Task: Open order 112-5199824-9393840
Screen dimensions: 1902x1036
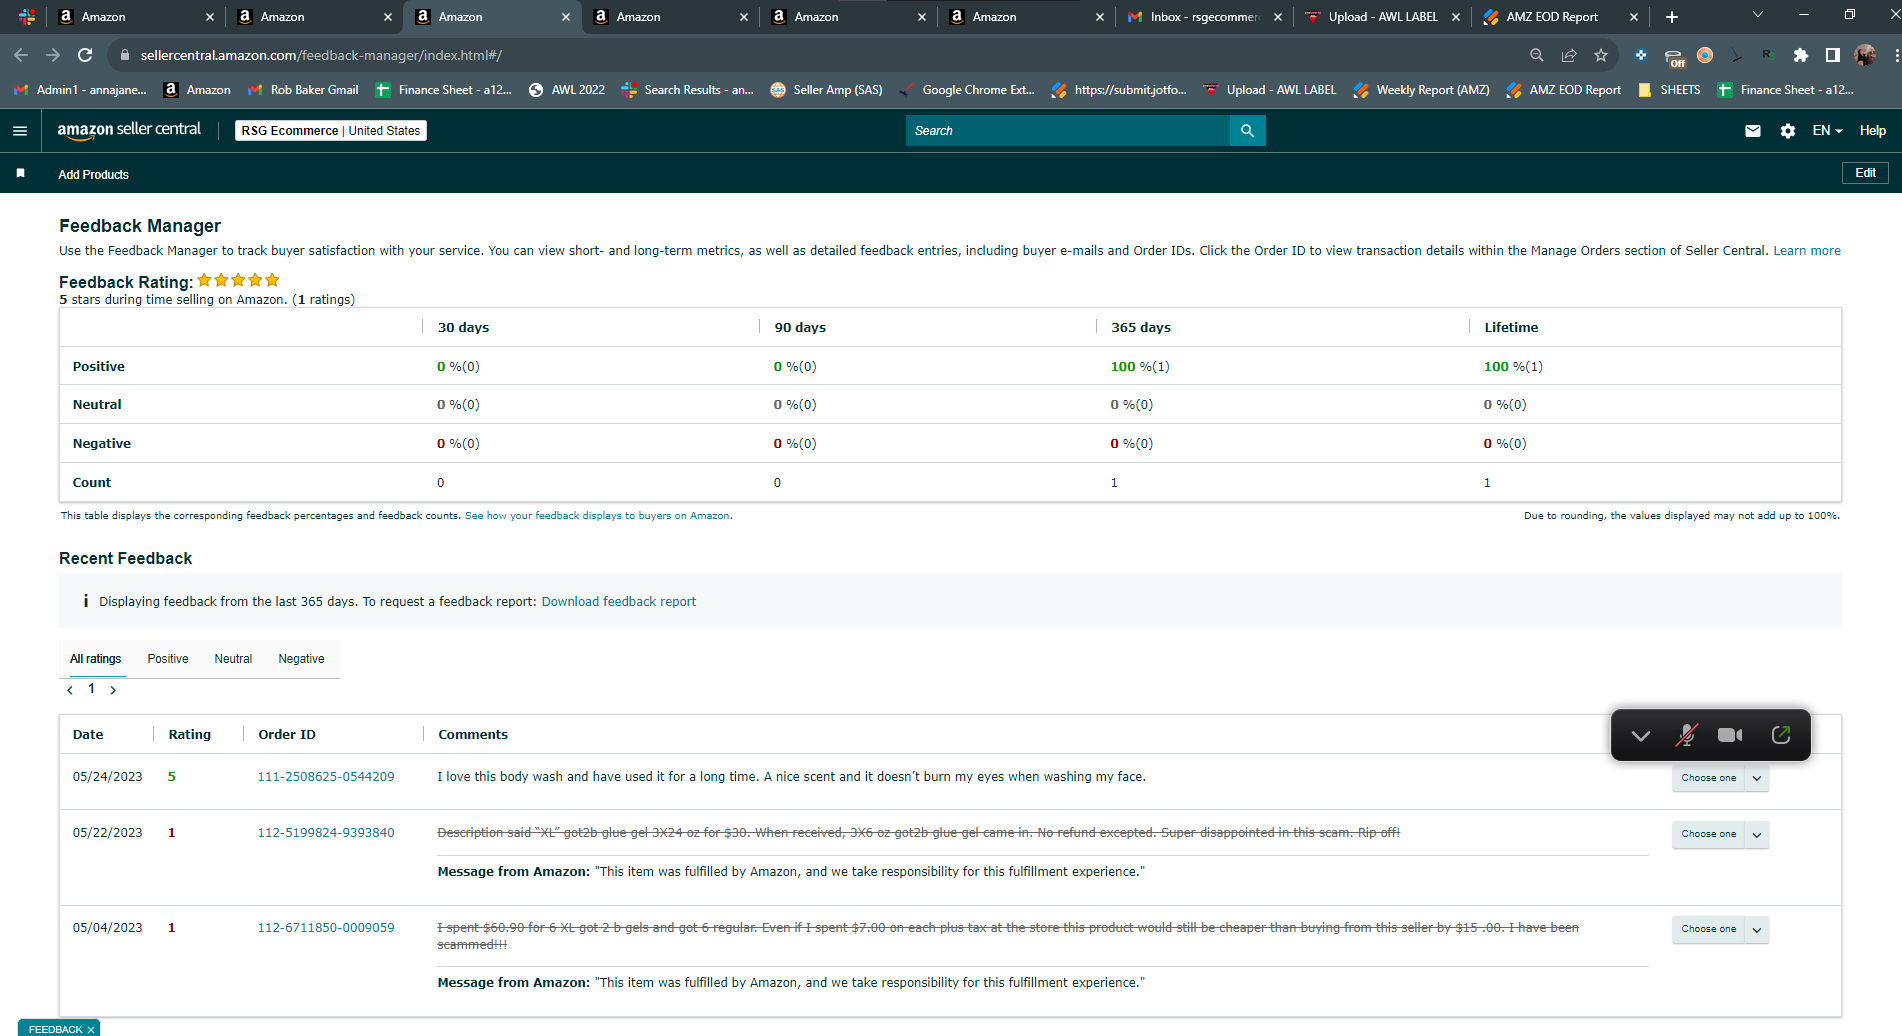Action: coord(326,833)
